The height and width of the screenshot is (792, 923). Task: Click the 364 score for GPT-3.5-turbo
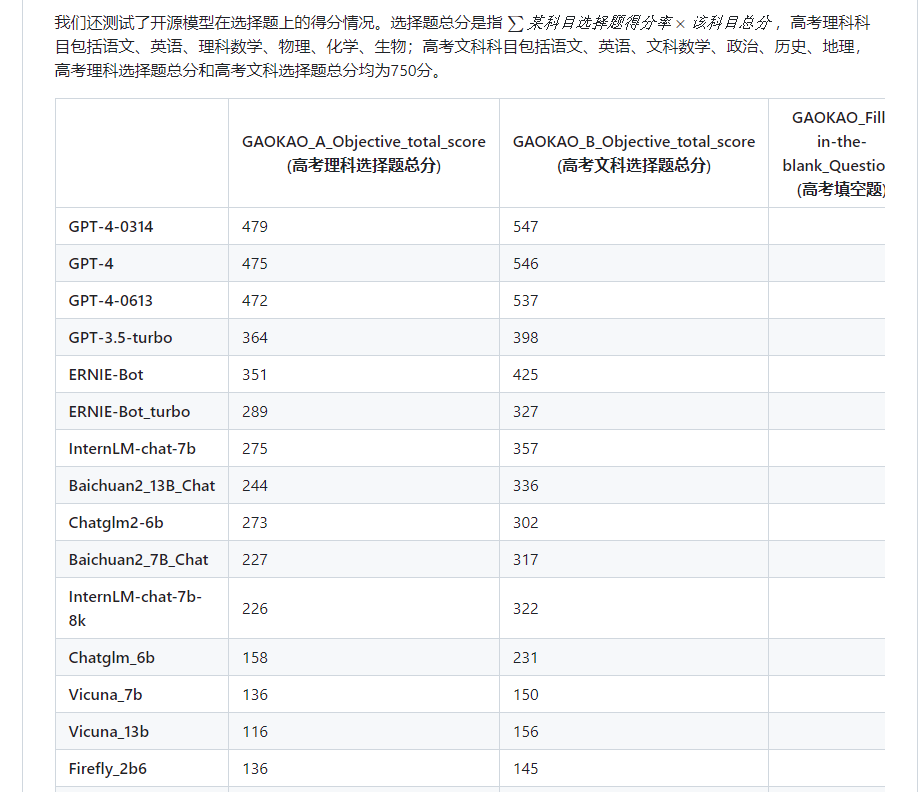255,338
